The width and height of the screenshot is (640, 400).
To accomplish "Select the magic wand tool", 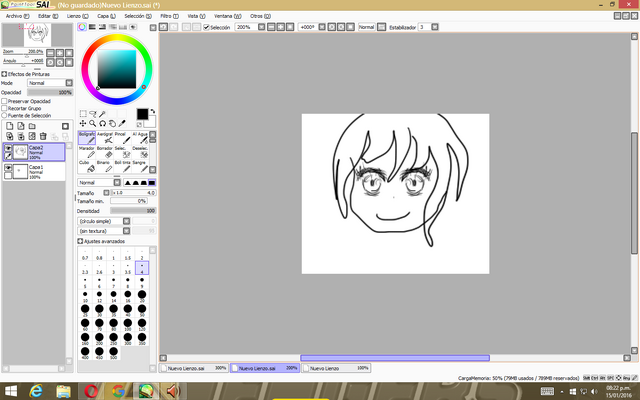I will tap(102, 114).
